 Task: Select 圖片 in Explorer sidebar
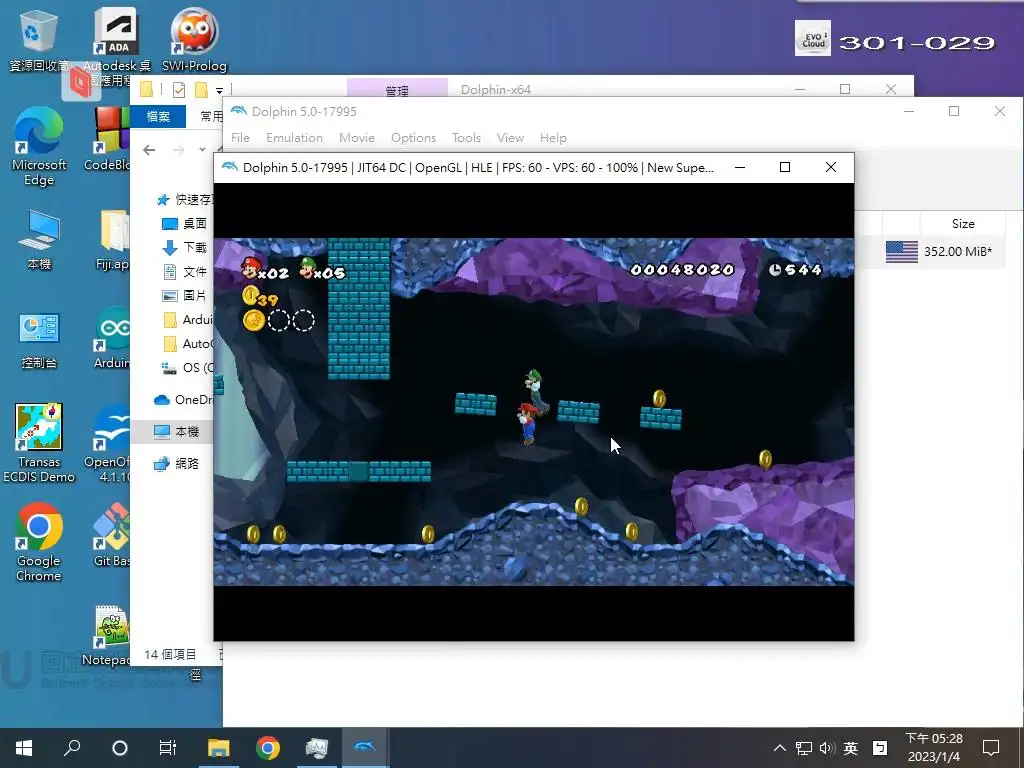point(185,295)
